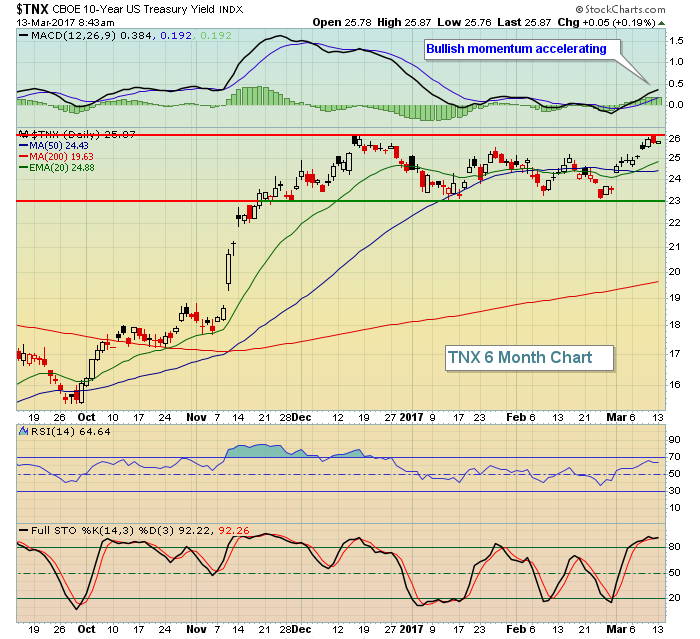Click the green up-arrow beside the Chg value
Screen dimensions: 700x639
coord(661,23)
